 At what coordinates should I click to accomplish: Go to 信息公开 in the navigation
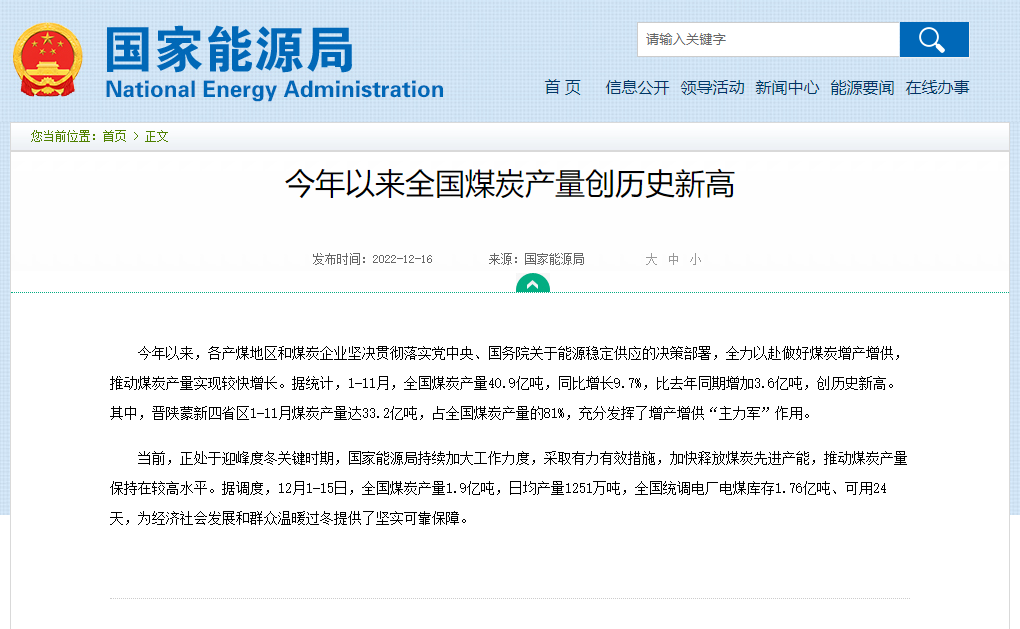[637, 87]
